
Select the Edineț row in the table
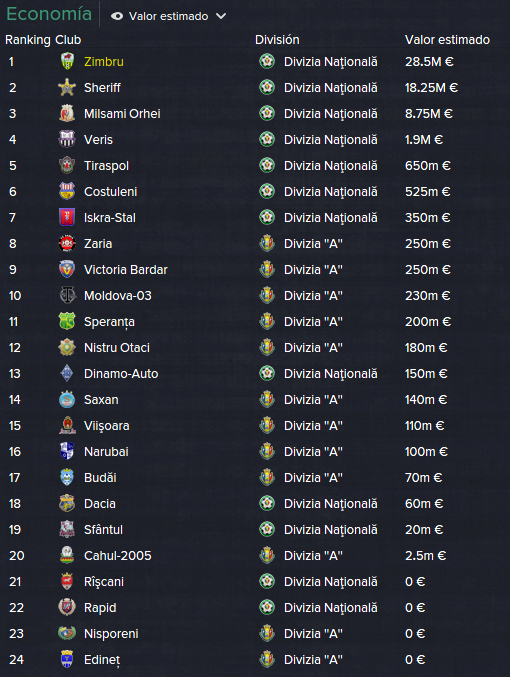coord(255,659)
